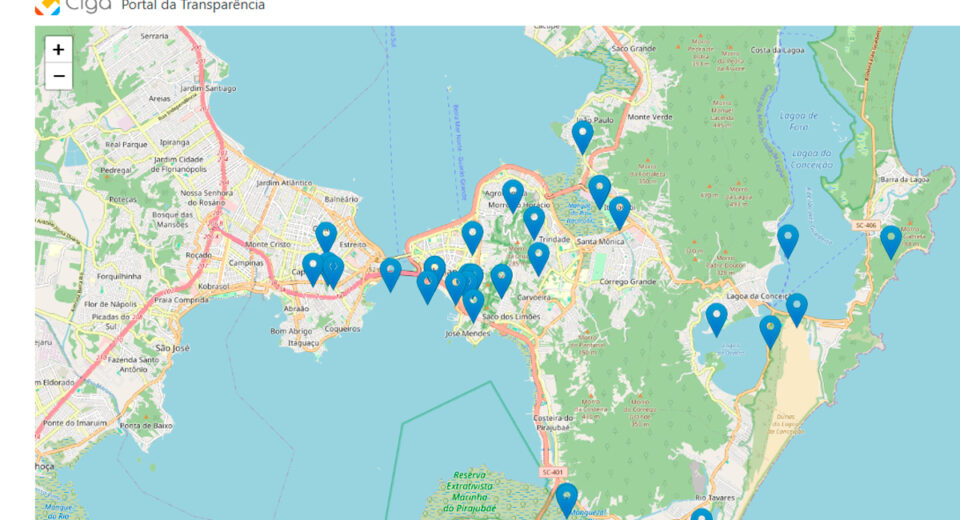
Task: Click the Costa da Lagoa label
Action: 778,50
